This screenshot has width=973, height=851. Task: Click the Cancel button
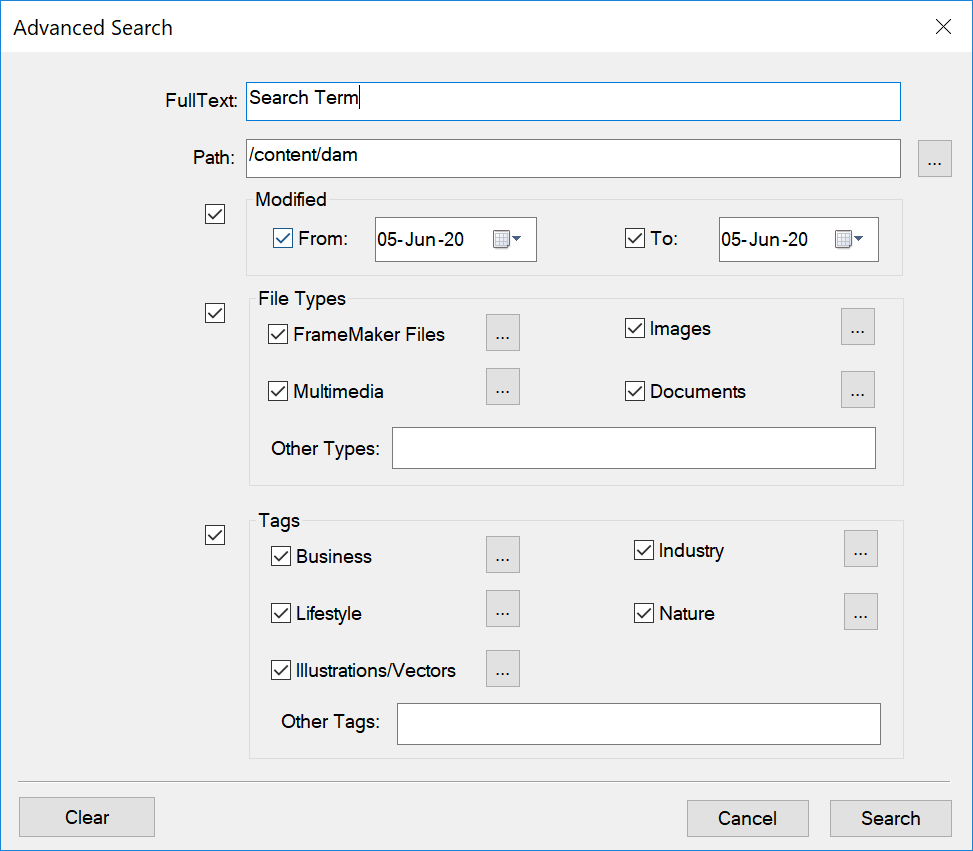pos(748,819)
